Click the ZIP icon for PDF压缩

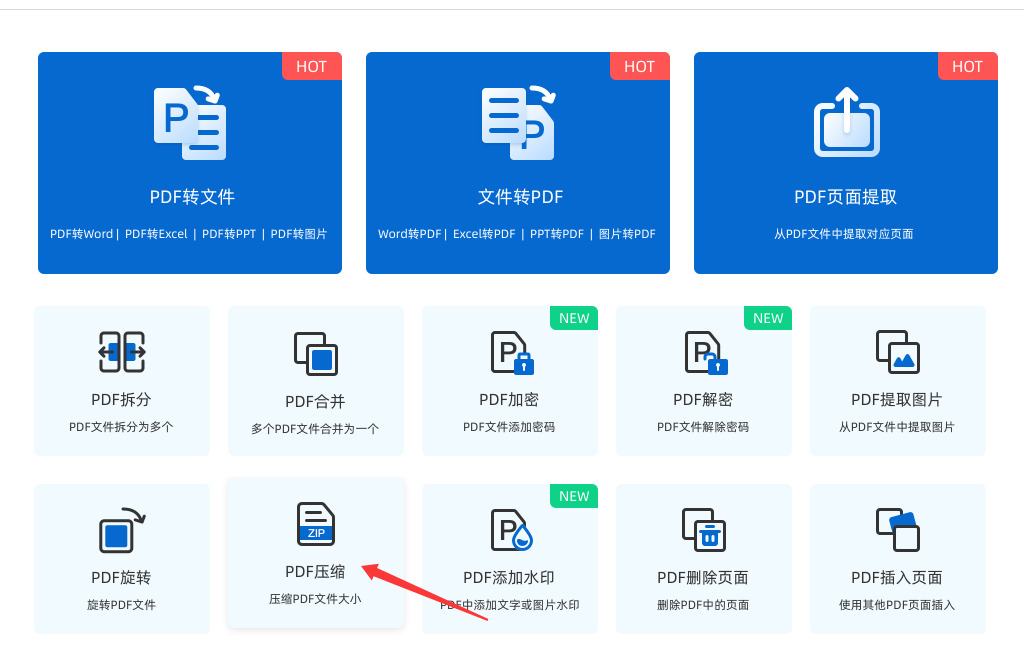(316, 524)
